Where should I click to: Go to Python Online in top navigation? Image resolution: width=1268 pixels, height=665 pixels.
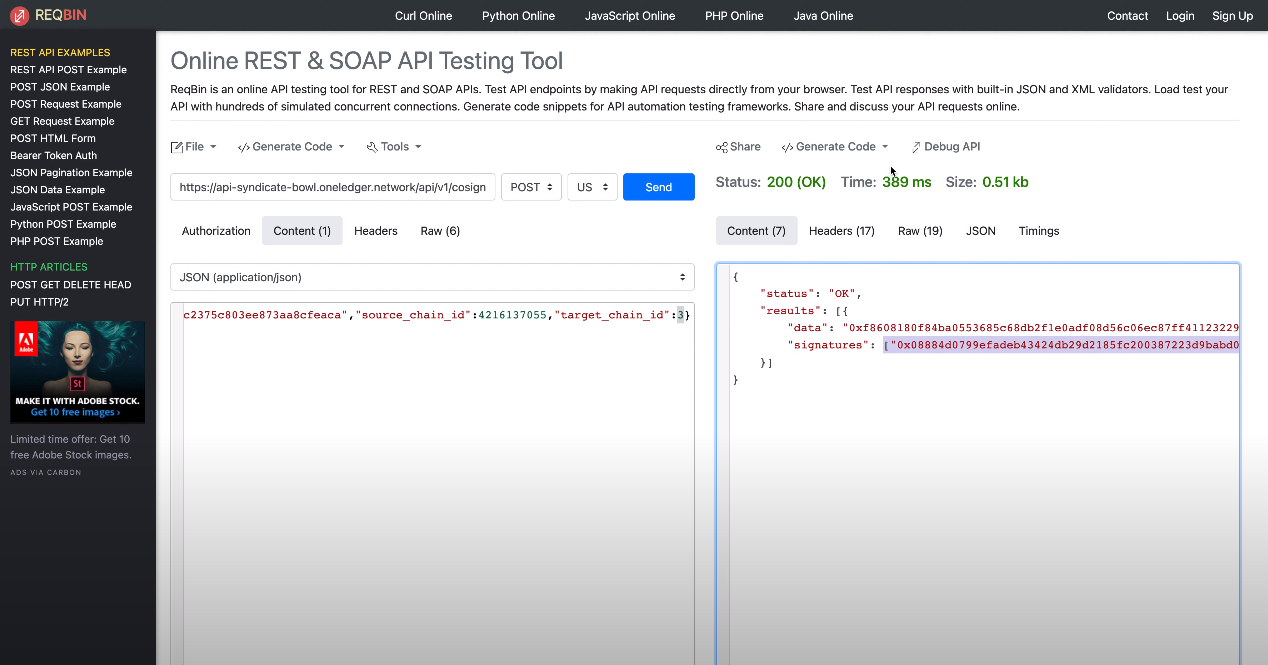pos(518,16)
